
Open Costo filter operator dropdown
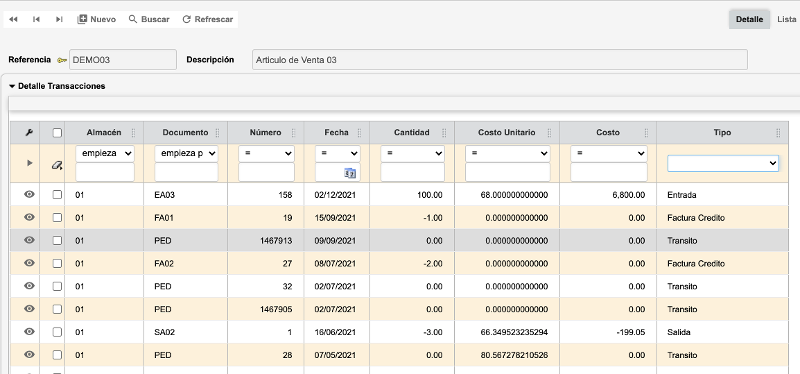coord(609,154)
